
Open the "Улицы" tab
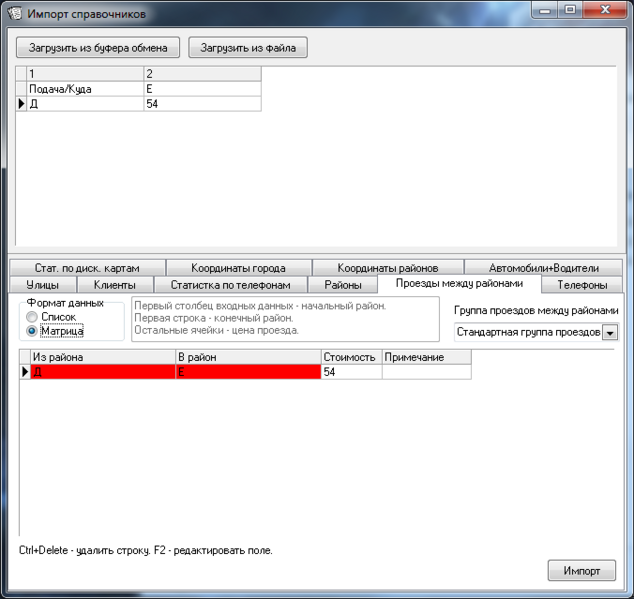pos(42,285)
